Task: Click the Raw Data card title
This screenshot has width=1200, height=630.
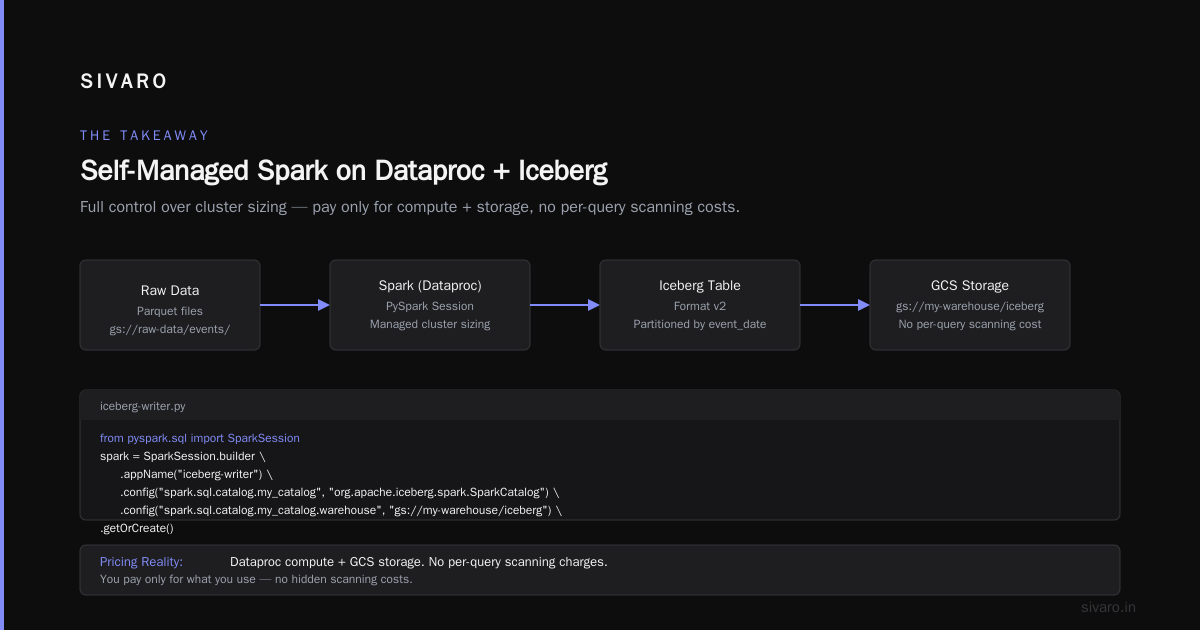Action: 170,290
